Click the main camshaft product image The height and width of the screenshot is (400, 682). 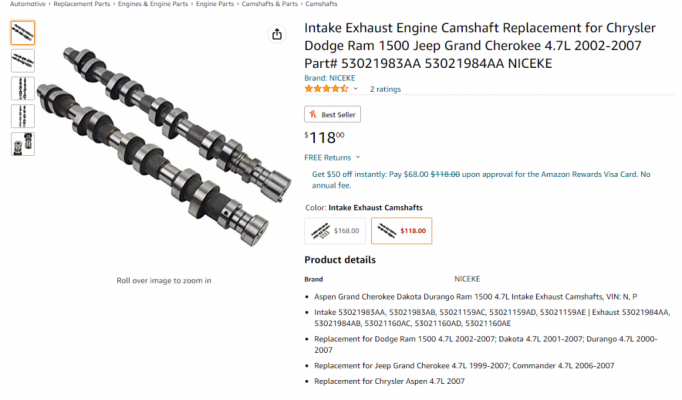point(164,146)
